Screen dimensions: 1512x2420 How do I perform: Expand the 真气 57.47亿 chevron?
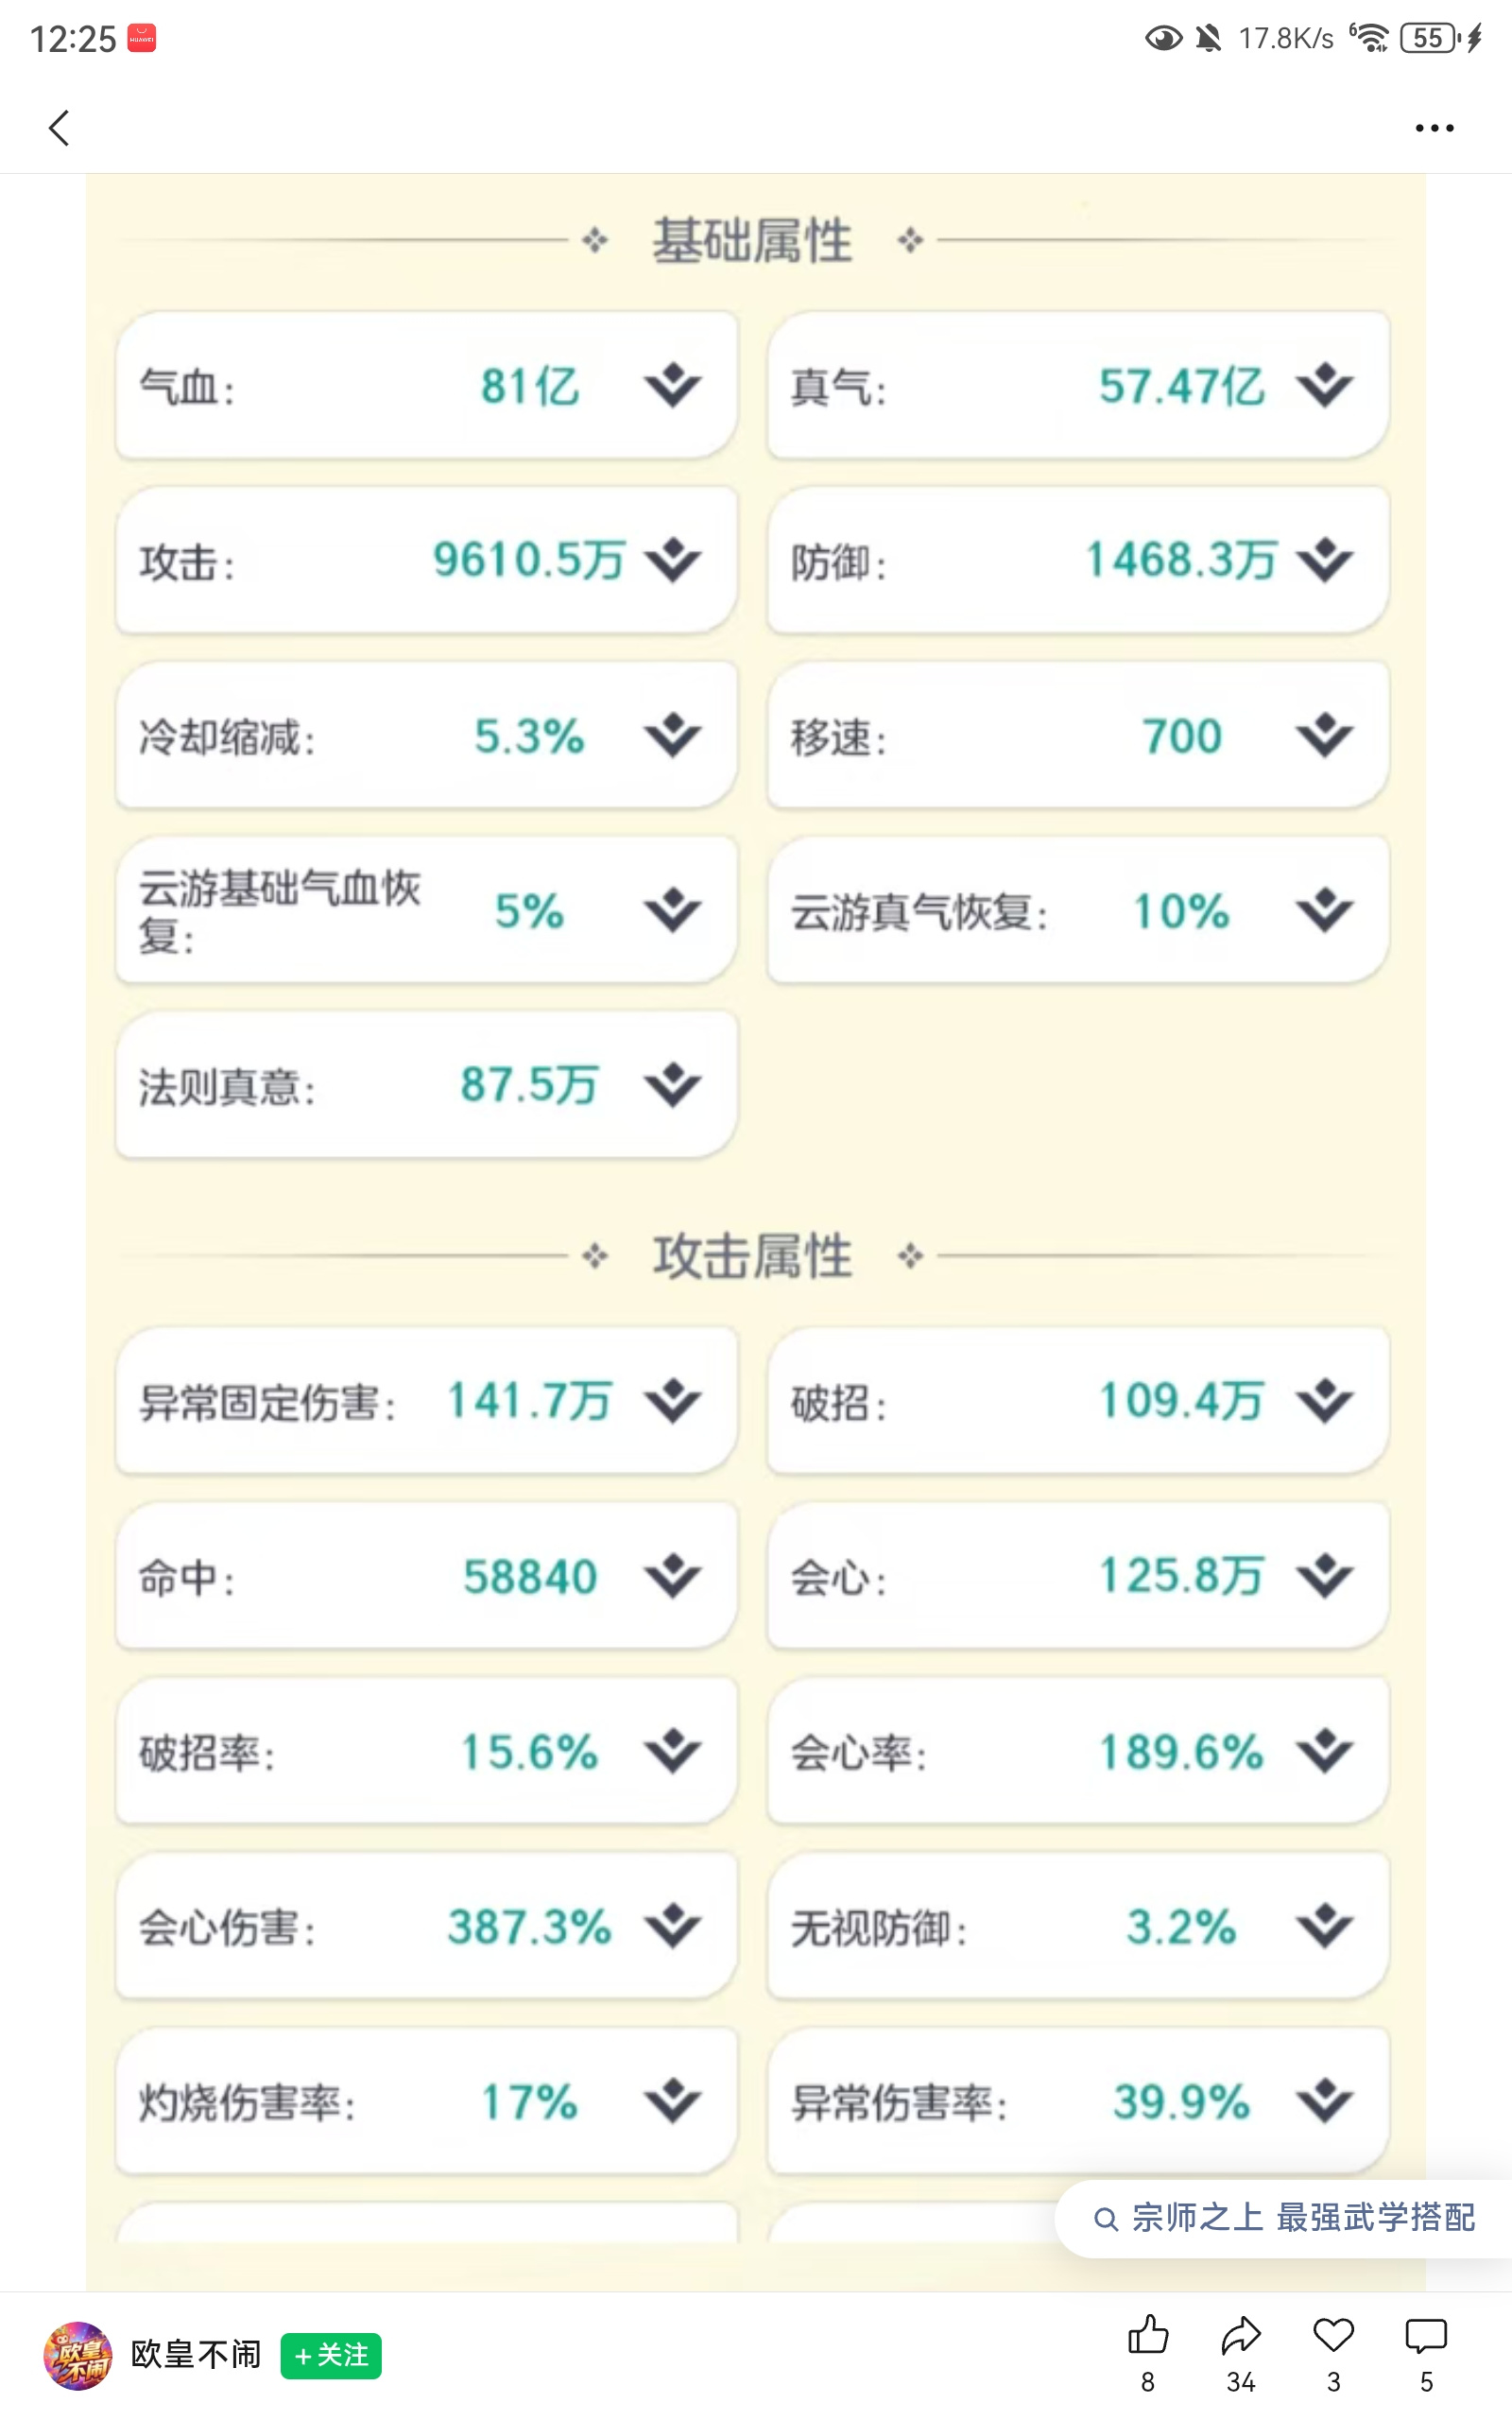click(x=1324, y=385)
